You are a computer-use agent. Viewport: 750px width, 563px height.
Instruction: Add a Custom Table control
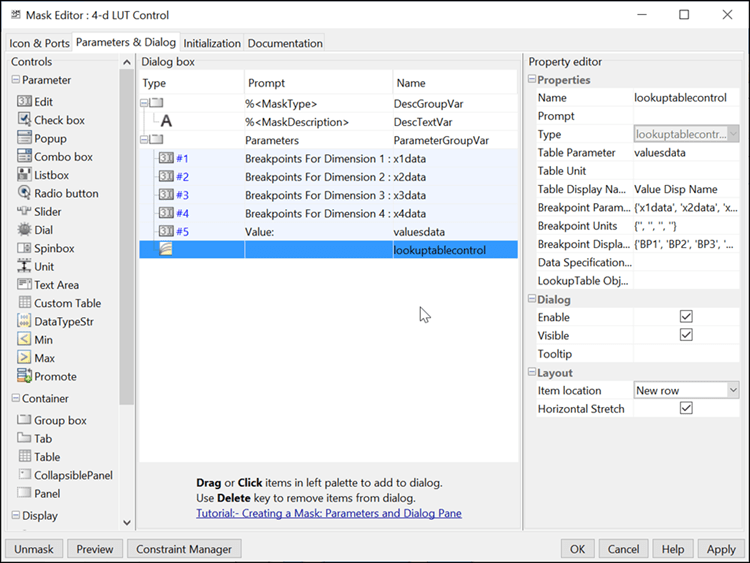(25, 303)
